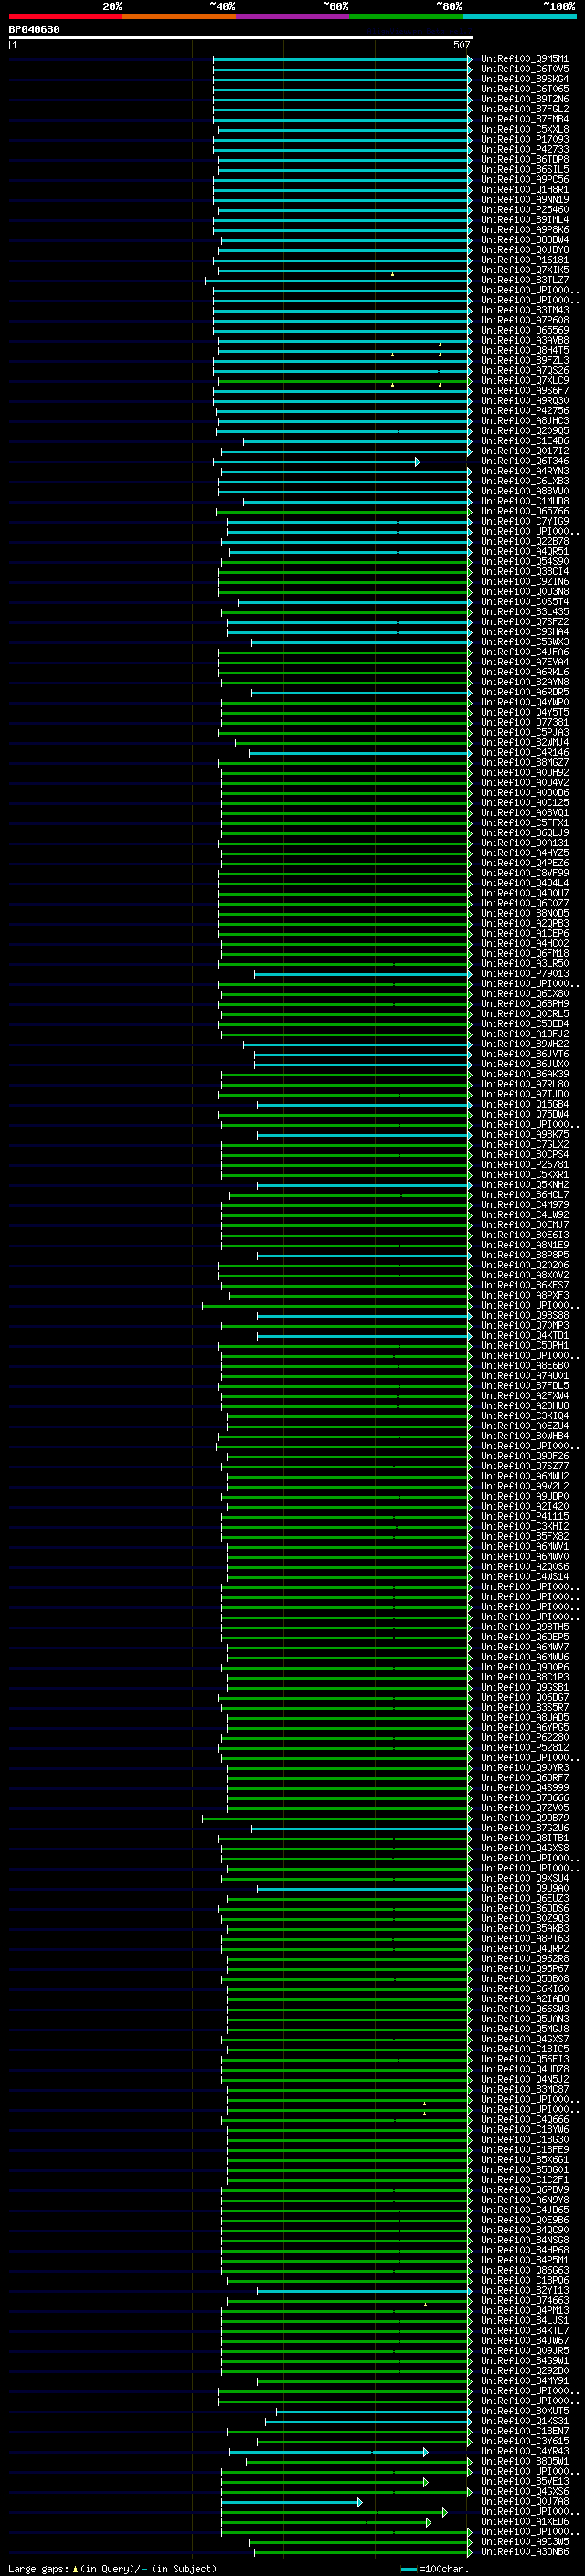Select hit UniRef100_P42756
585x2576 pixels.
(x=525, y=411)
